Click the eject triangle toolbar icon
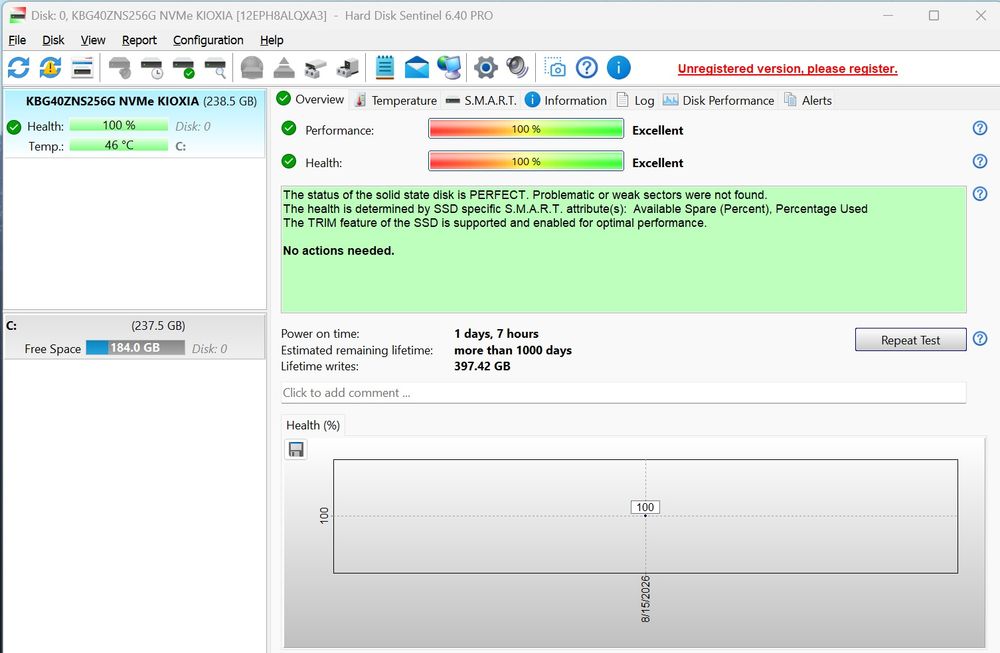The height and width of the screenshot is (653, 1000). pyautogui.click(x=284, y=68)
